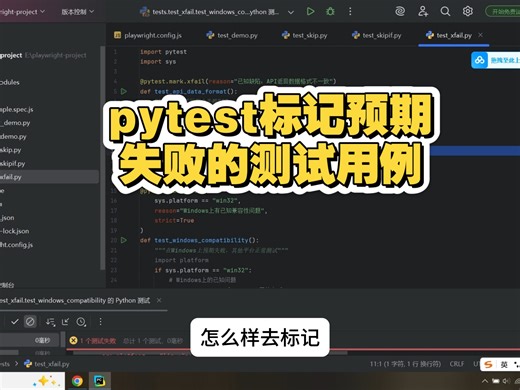
Task: Select xfail.py in project tree
Action: click(x=11, y=177)
